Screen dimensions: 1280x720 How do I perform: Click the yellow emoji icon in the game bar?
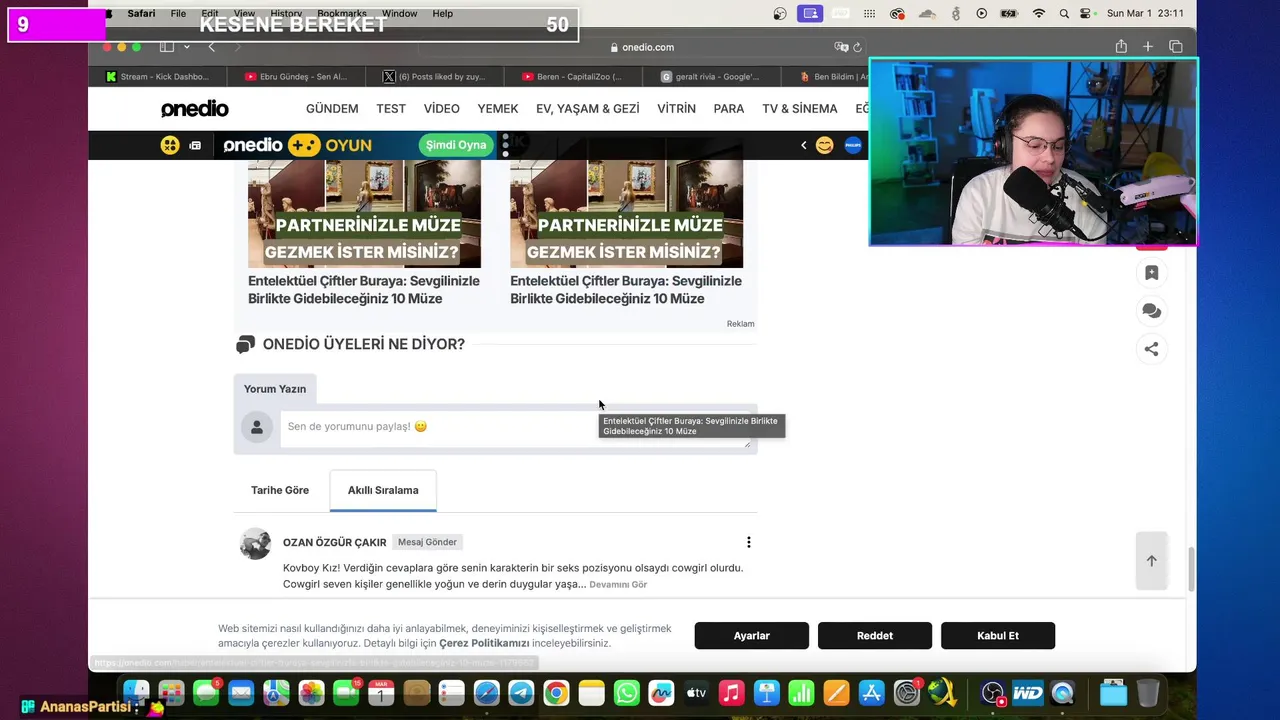pyautogui.click(x=170, y=145)
